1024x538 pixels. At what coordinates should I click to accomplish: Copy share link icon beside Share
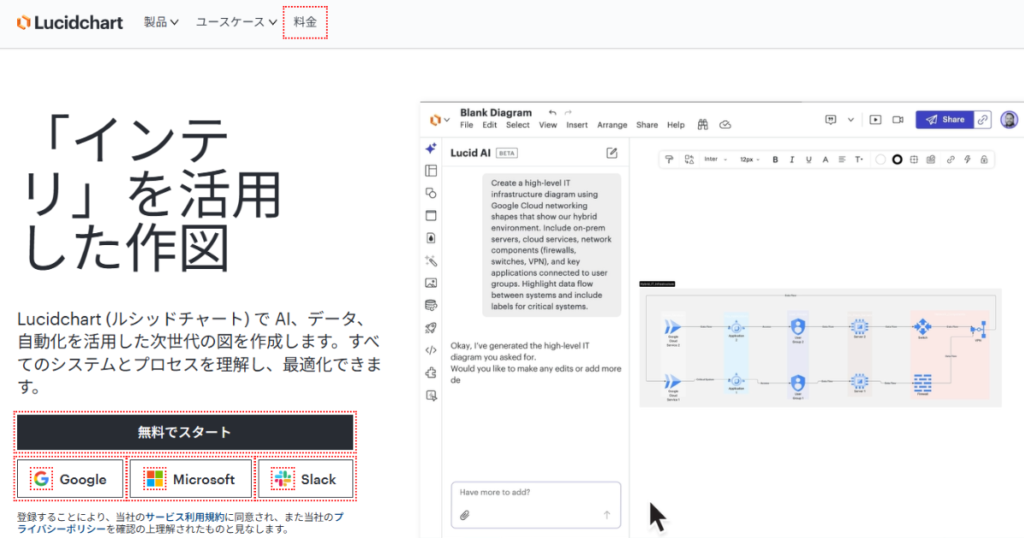[982, 119]
